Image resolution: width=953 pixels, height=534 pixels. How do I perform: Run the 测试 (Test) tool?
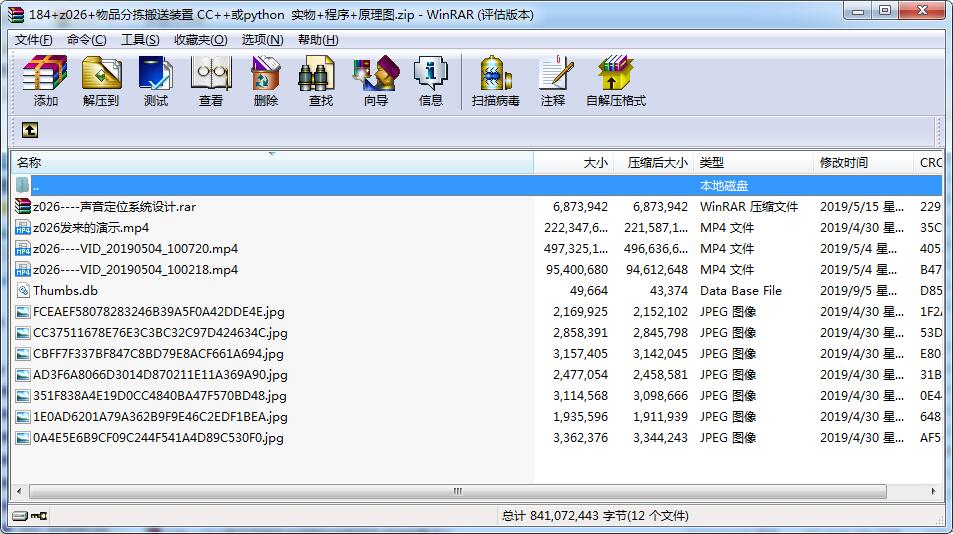coord(156,81)
